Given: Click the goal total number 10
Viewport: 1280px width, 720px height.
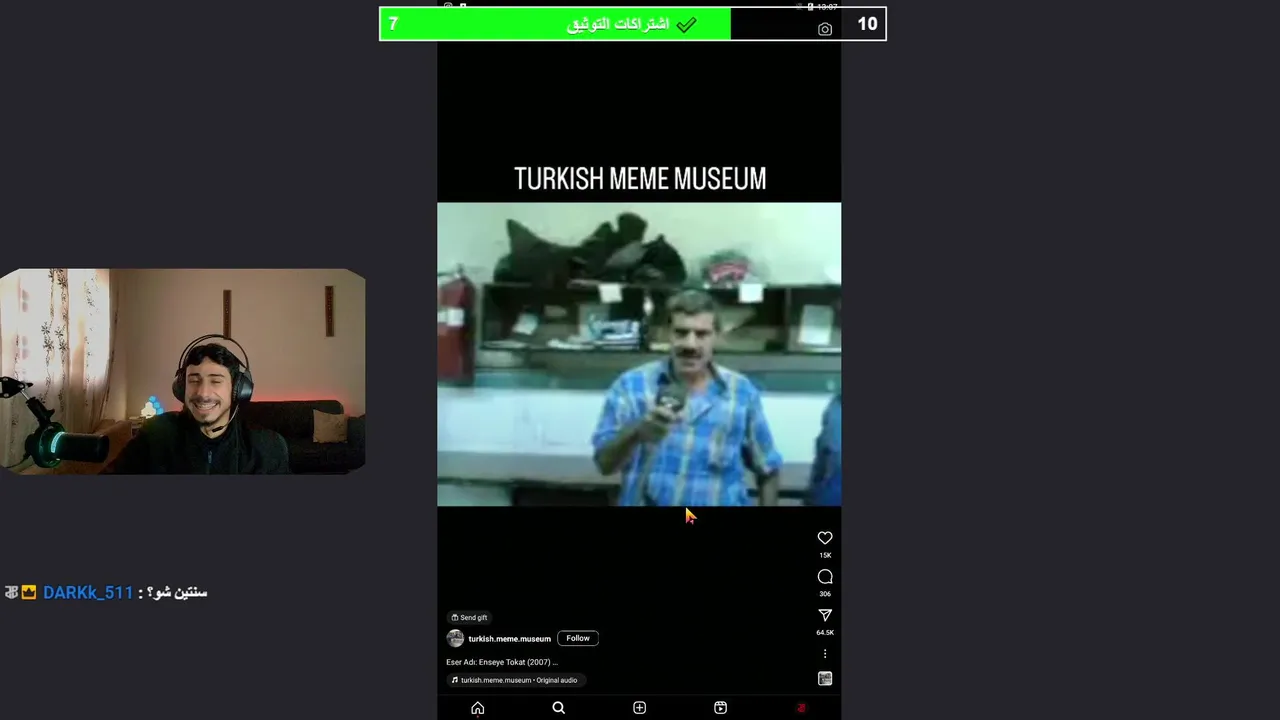Looking at the screenshot, I should click(x=867, y=24).
